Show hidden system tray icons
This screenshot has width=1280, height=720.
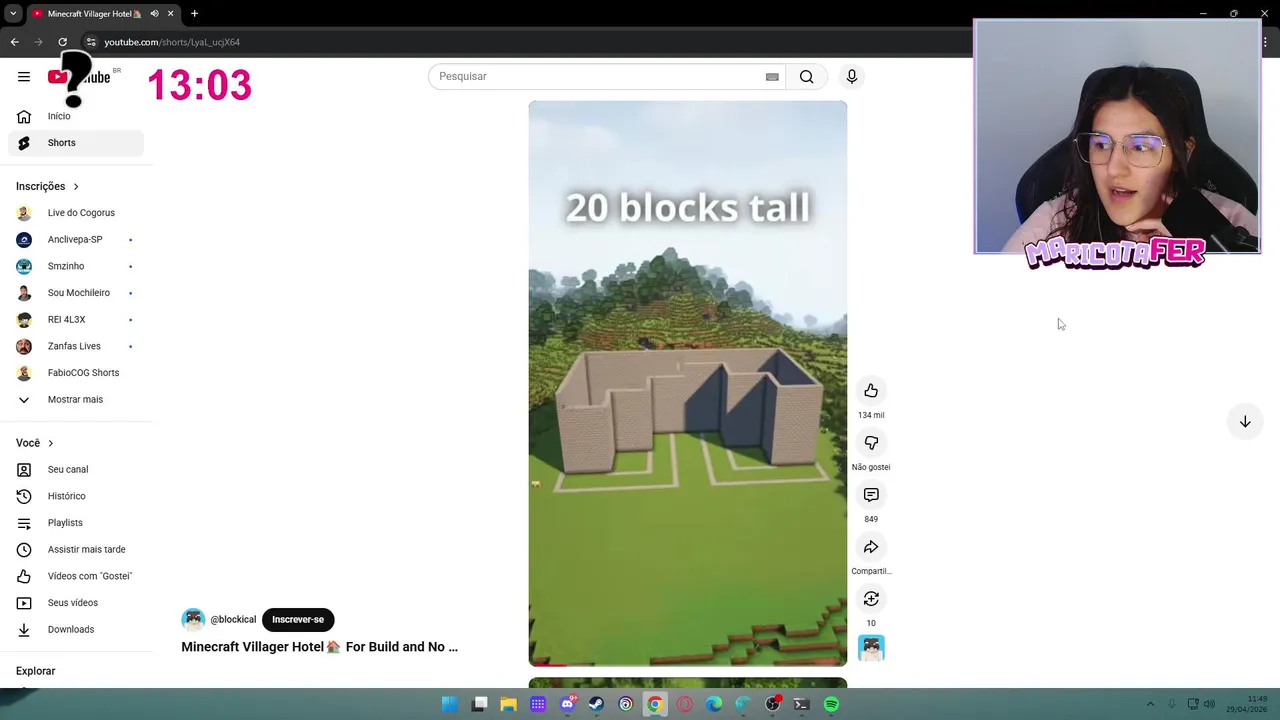(1150, 704)
